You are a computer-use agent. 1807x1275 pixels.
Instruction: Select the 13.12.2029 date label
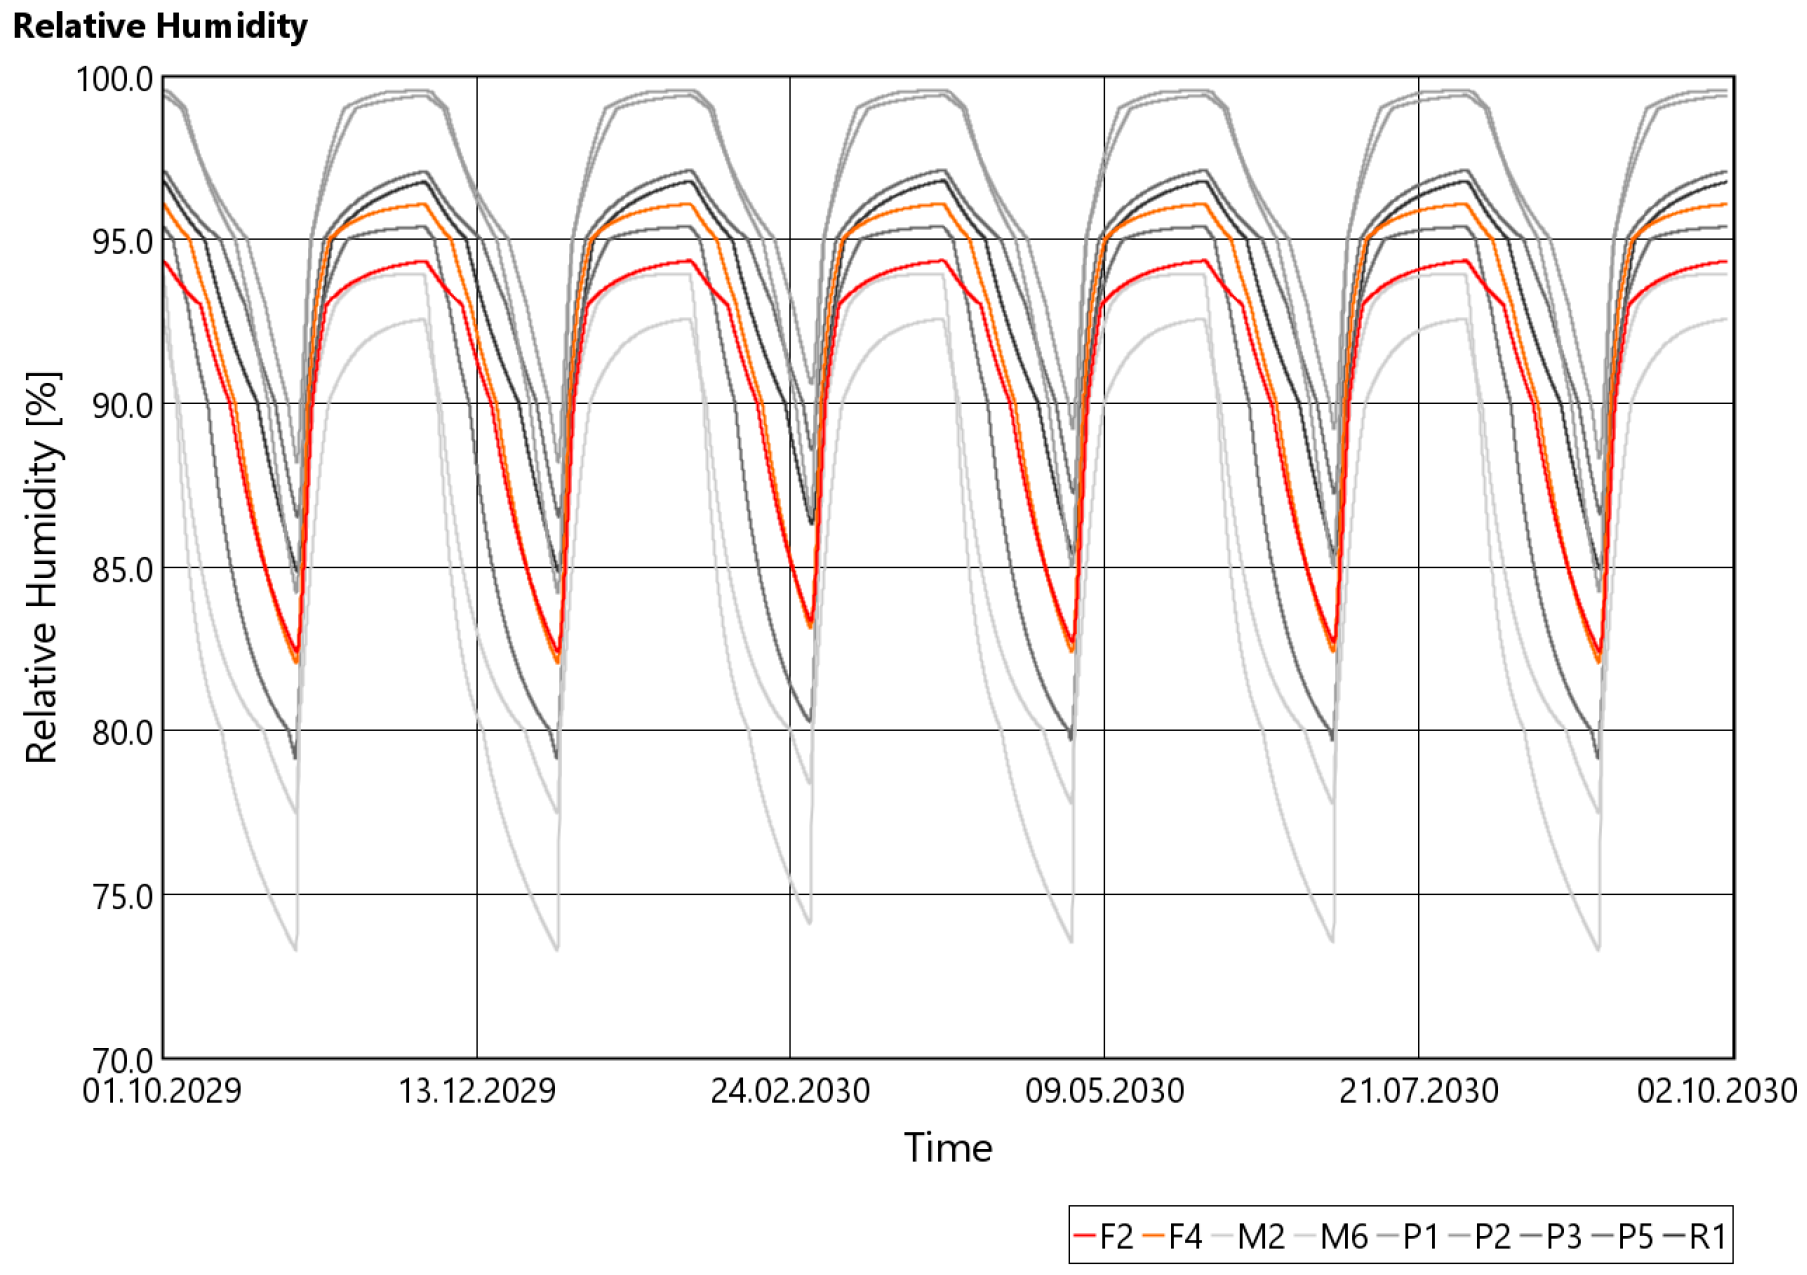(x=477, y=1090)
